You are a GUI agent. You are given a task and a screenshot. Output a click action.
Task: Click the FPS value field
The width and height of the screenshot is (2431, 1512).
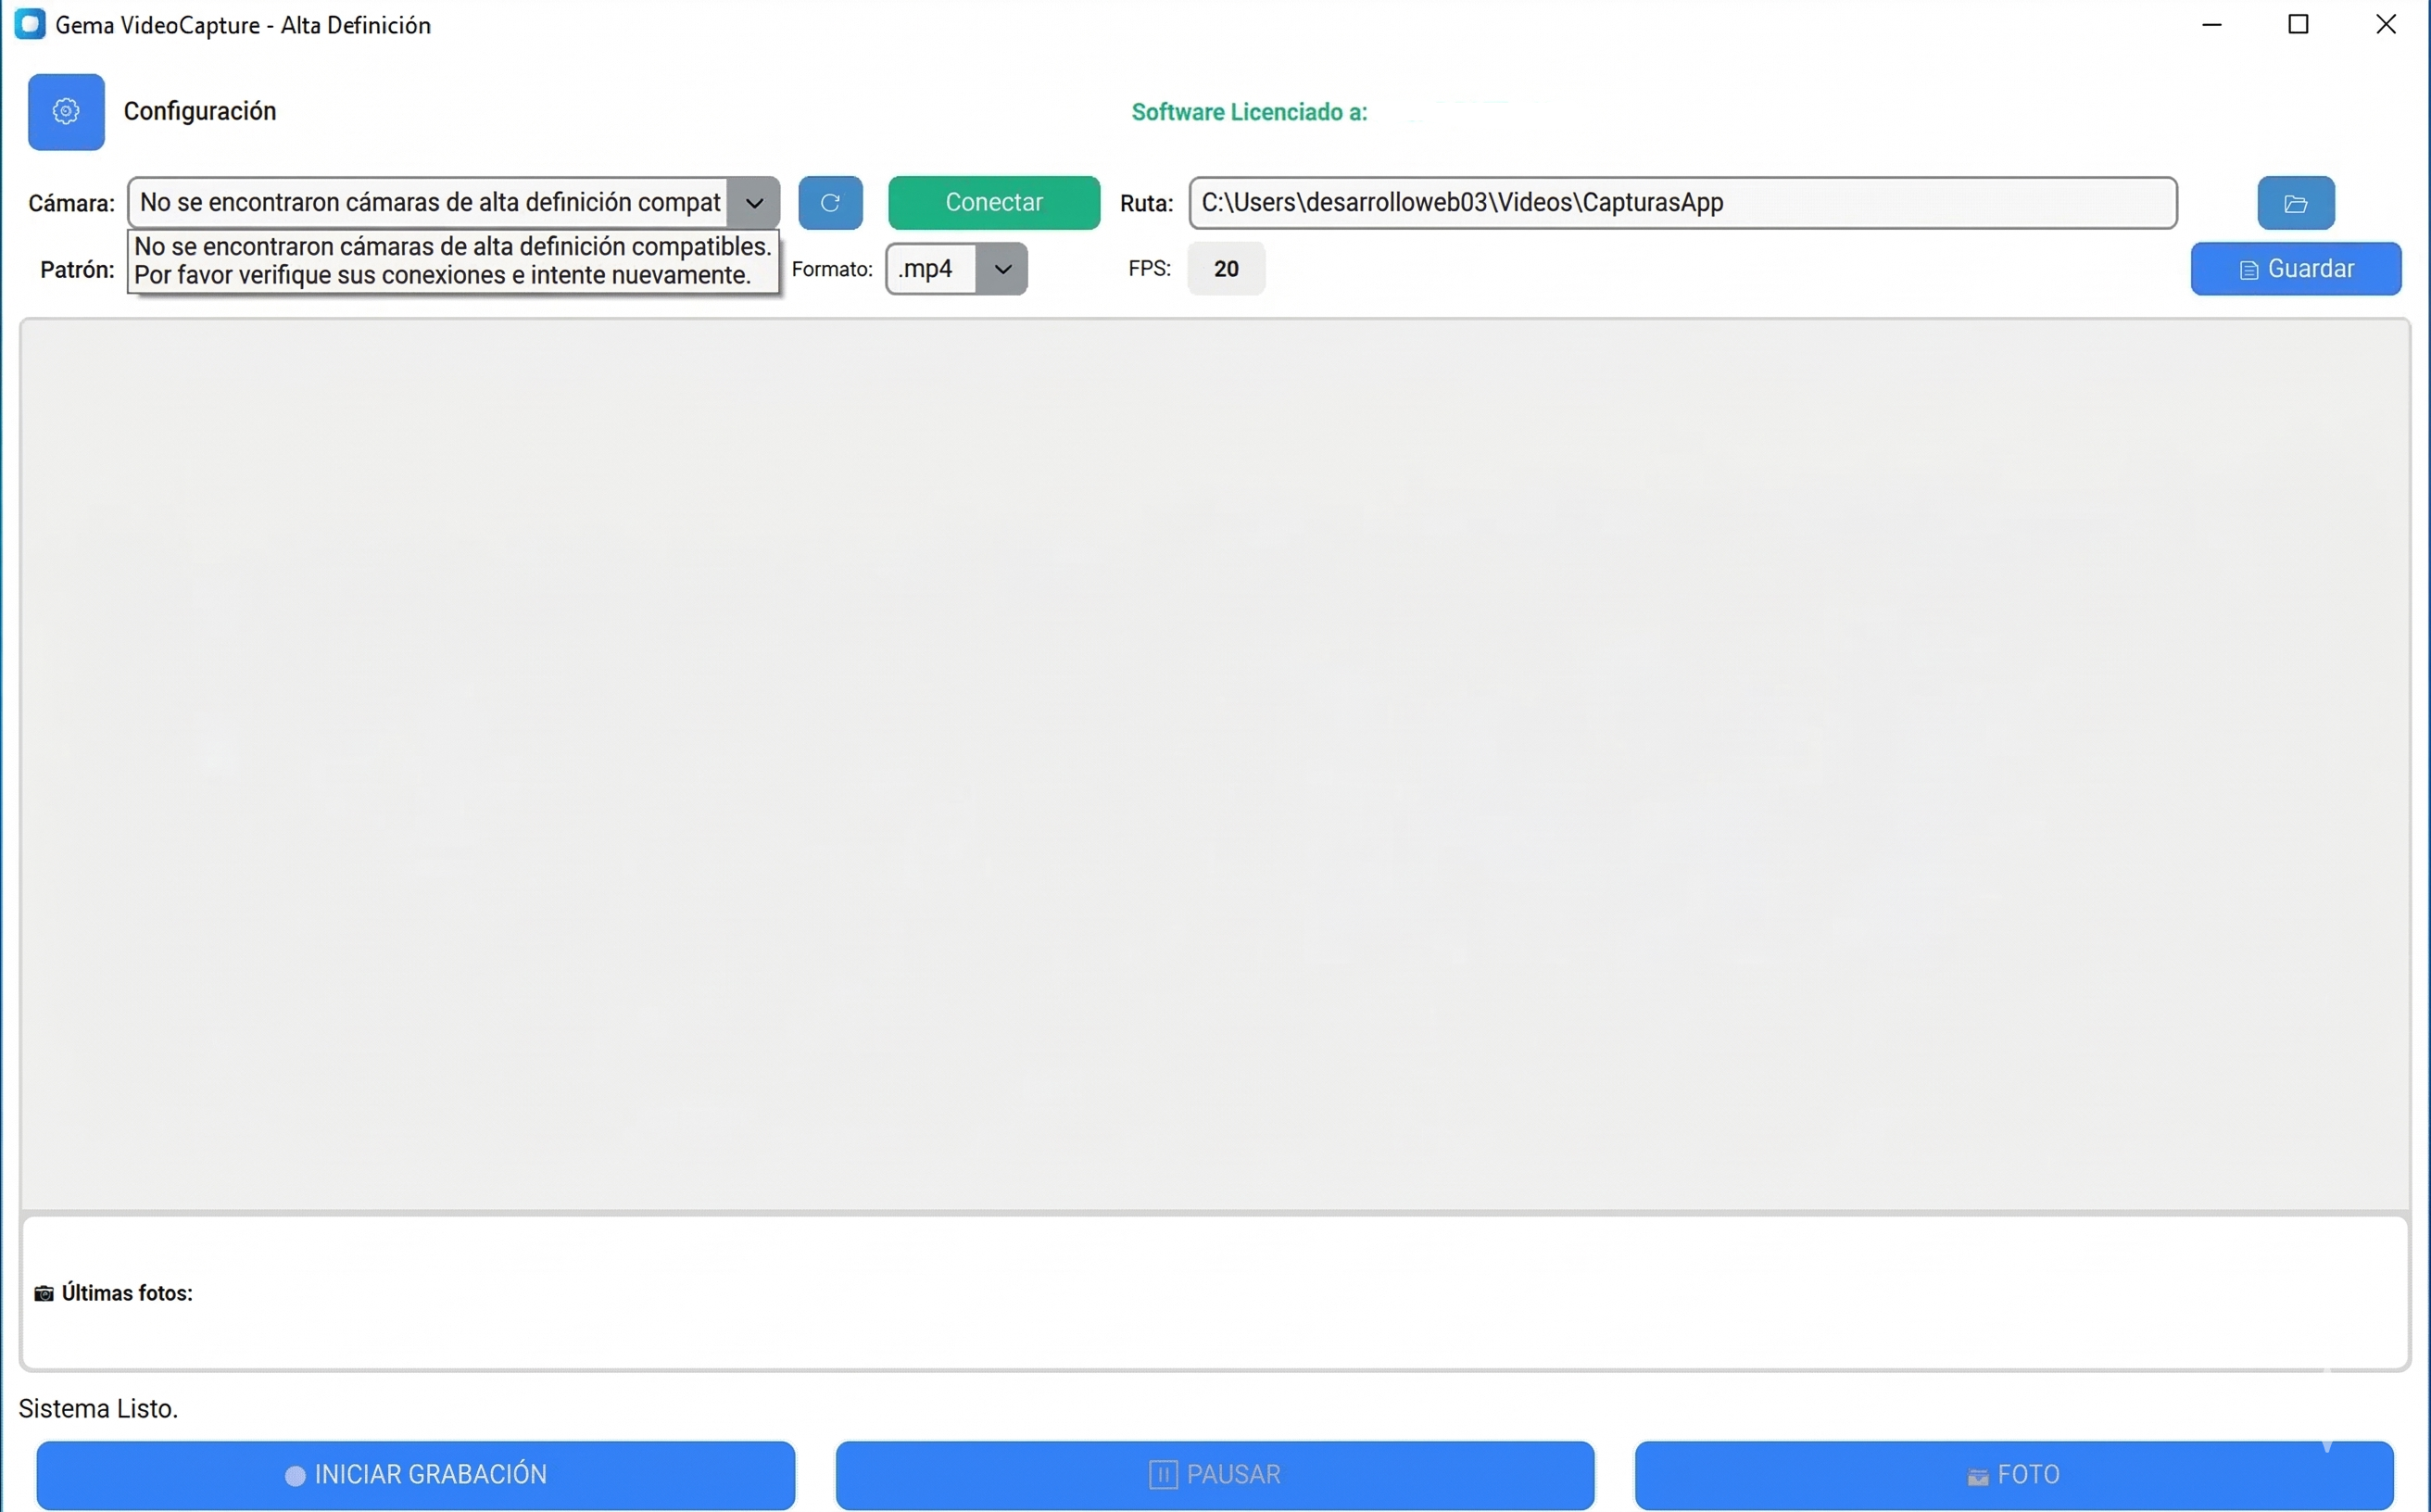pos(1225,269)
